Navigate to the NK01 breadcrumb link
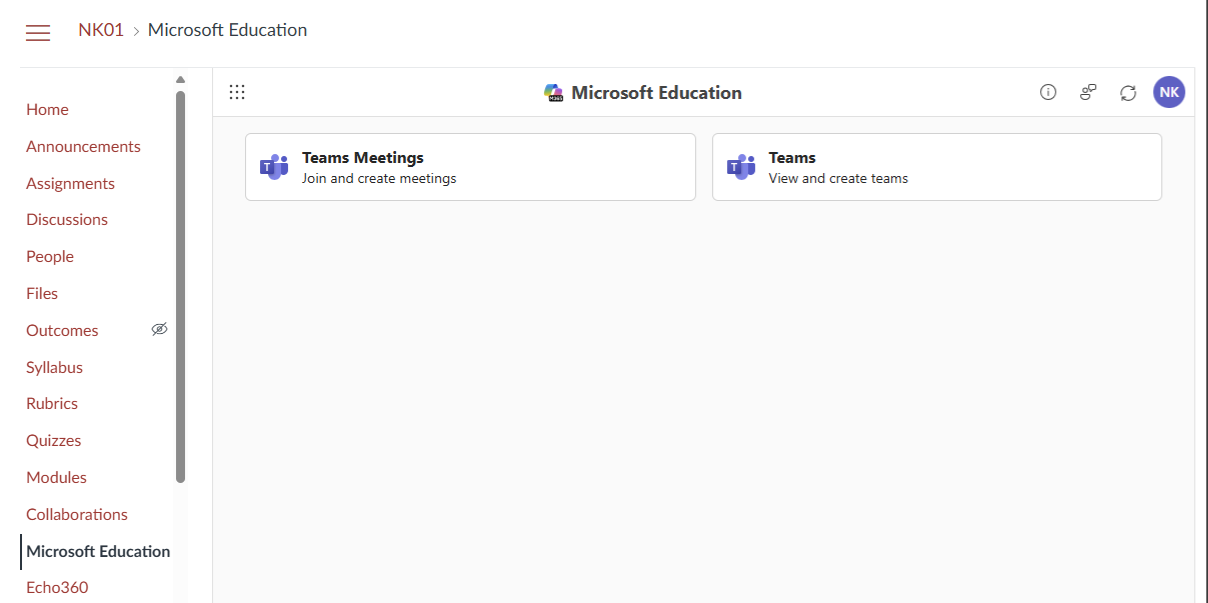1208x603 pixels. tap(100, 30)
